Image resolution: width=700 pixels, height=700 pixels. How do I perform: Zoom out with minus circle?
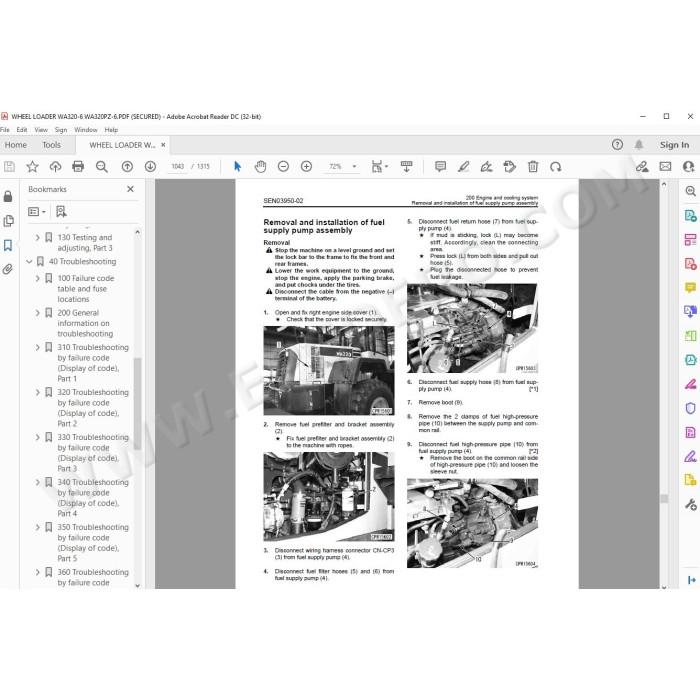(283, 167)
